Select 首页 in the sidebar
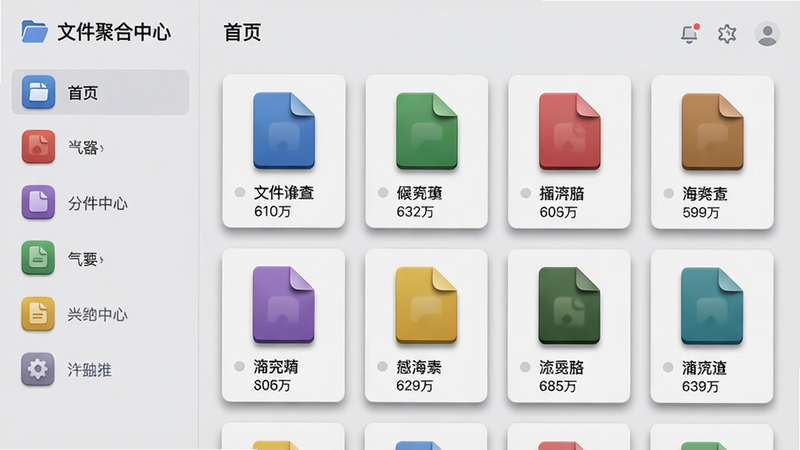The height and width of the screenshot is (450, 800). [101, 92]
